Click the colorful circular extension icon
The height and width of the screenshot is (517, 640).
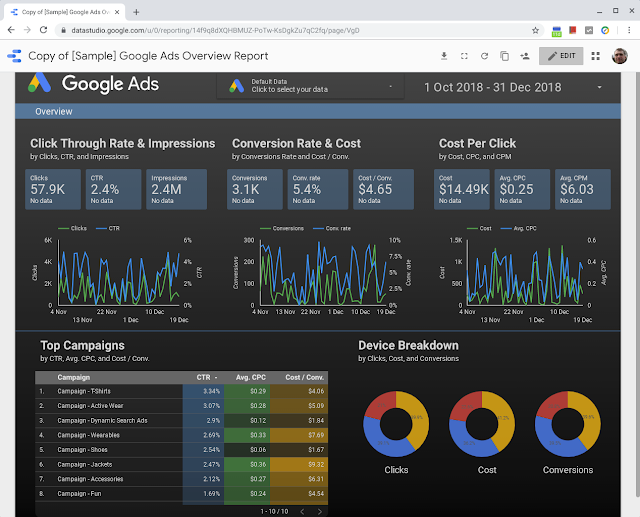(x=605, y=30)
